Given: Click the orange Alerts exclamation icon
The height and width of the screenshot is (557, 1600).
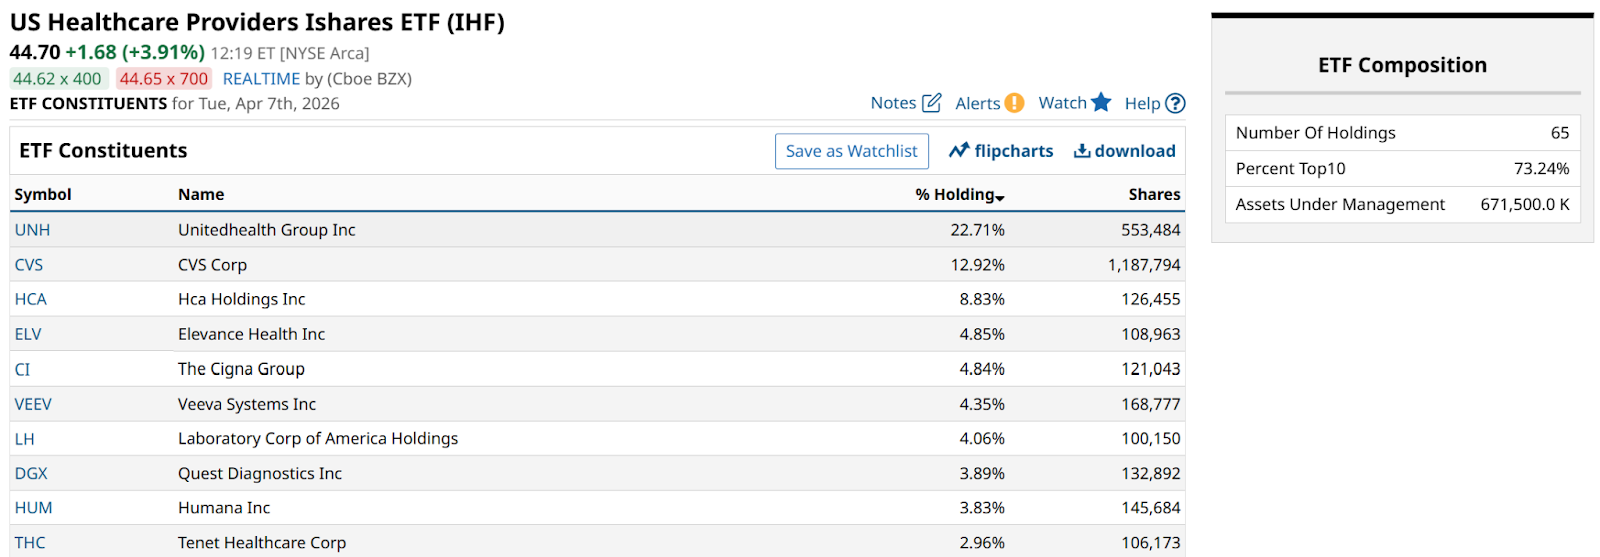Looking at the screenshot, I should (1014, 103).
